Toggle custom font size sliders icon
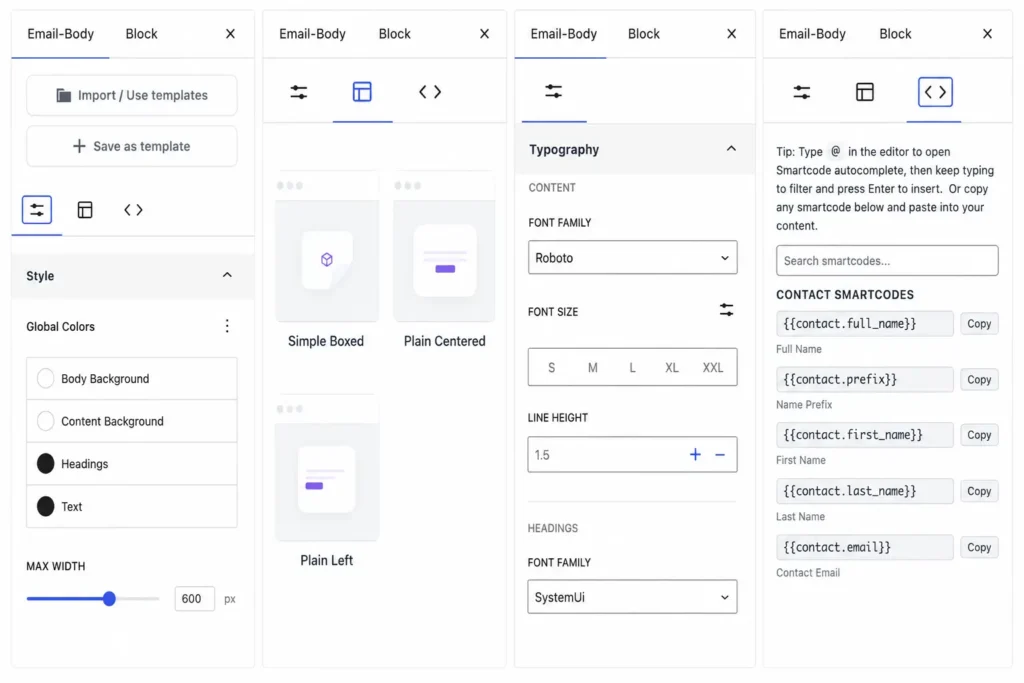The image size is (1024, 683). point(726,310)
